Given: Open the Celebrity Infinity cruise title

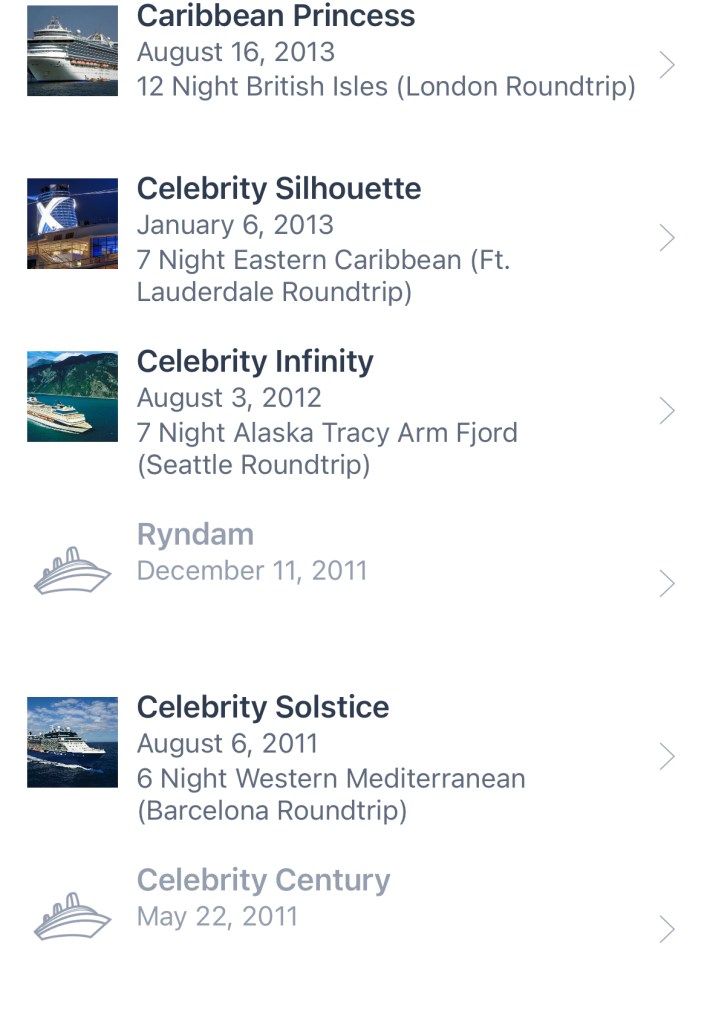Looking at the screenshot, I should coord(254,362).
